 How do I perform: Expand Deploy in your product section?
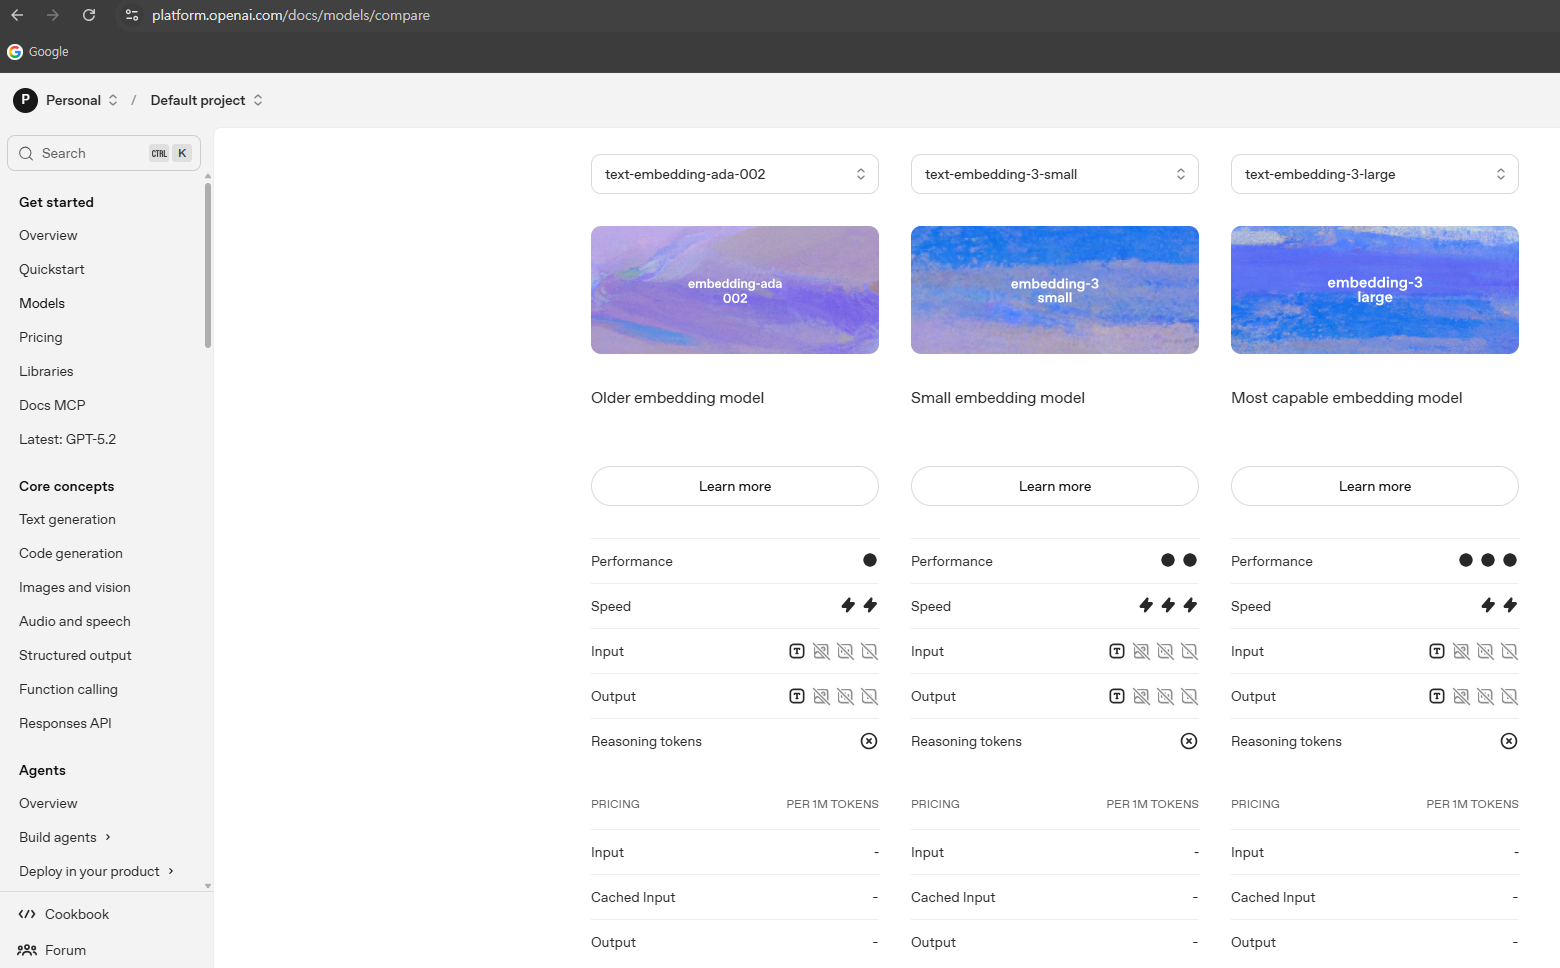click(97, 871)
